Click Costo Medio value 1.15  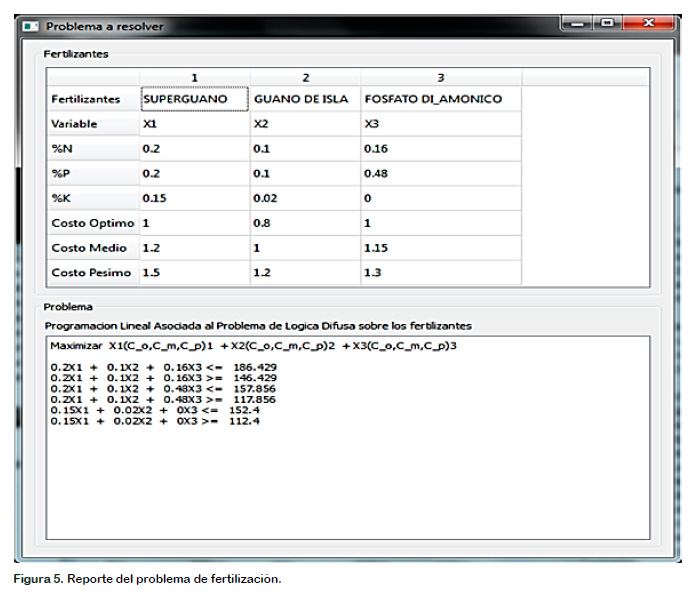[441, 248]
